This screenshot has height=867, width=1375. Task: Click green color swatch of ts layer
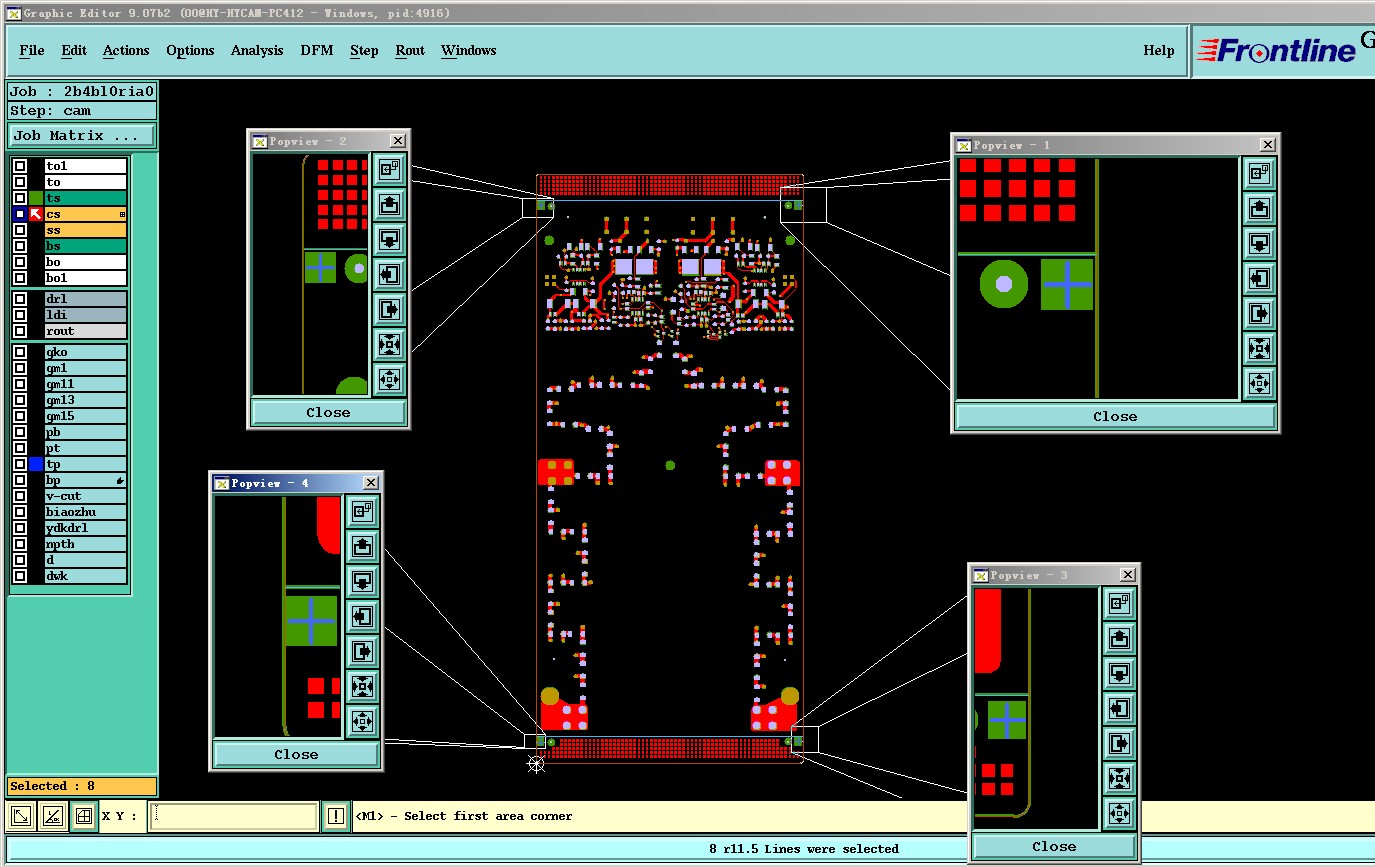click(36, 198)
